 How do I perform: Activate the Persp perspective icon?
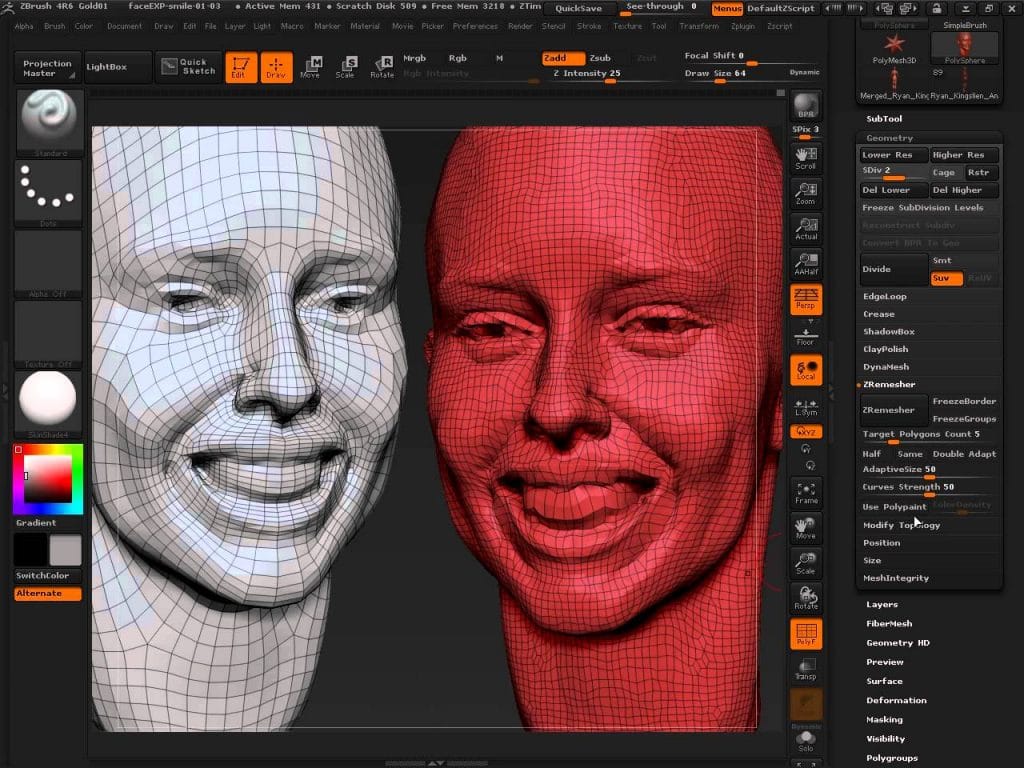tap(806, 298)
